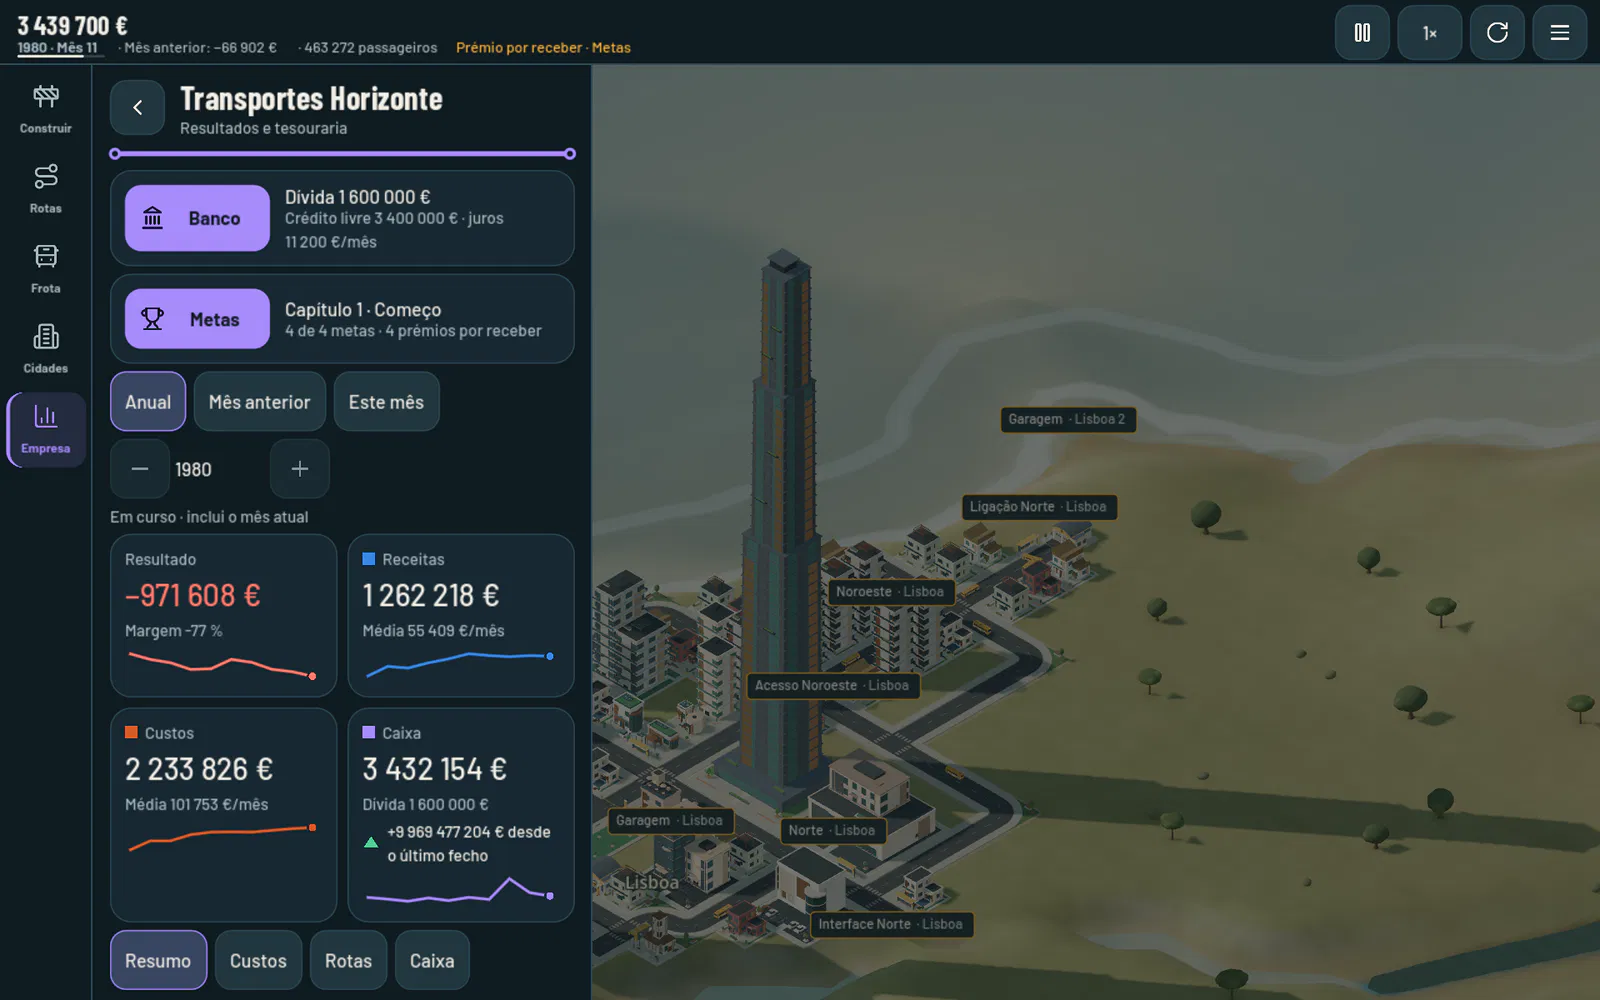Select the Acesso Noroeste Lisboa label
Screen dimensions: 1600x1000
[x=832, y=686]
